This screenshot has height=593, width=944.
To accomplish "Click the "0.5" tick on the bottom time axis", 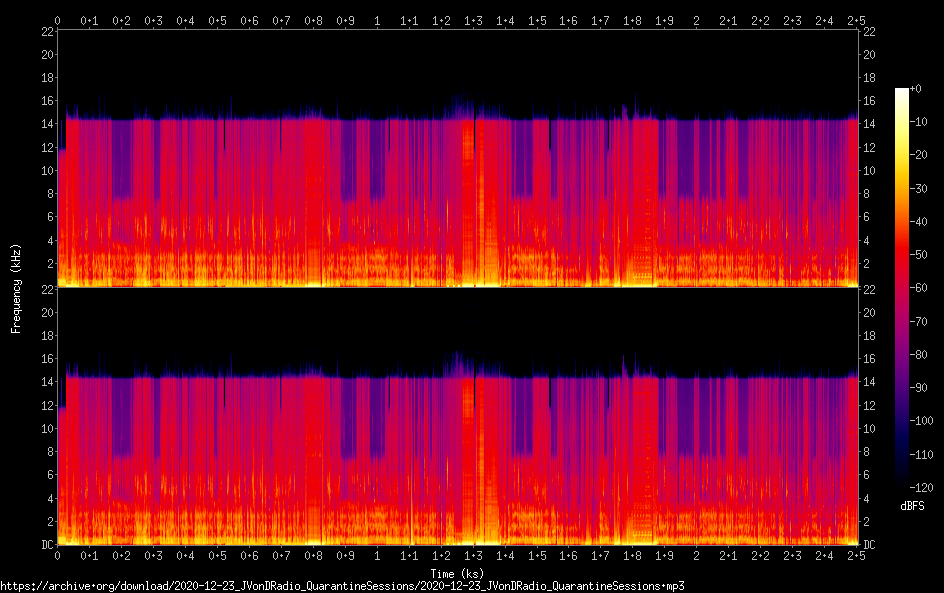I will 217,556.
